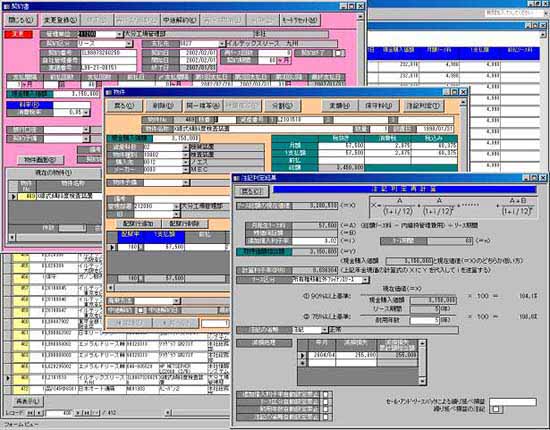This screenshot has width=550, height=430.
Task: Click モードリセット(M) button in the contract window
Action: 300,20
